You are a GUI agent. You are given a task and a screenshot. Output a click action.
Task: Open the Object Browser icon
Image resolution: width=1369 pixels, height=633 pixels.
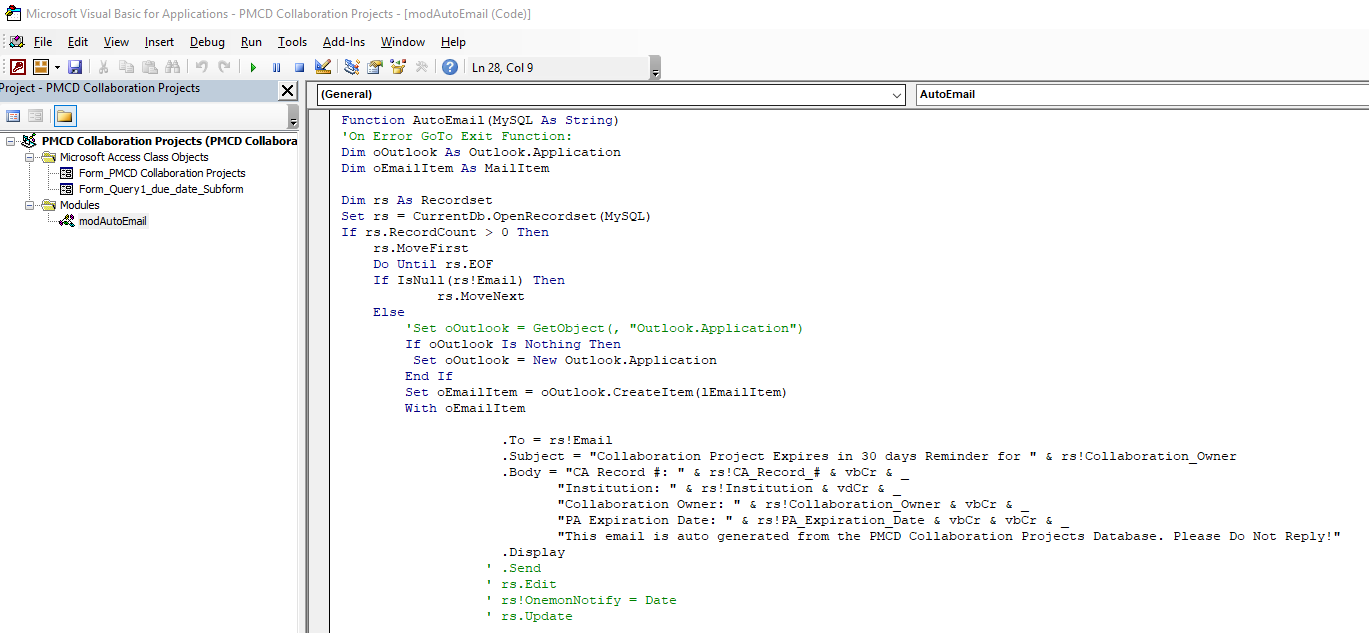398,67
